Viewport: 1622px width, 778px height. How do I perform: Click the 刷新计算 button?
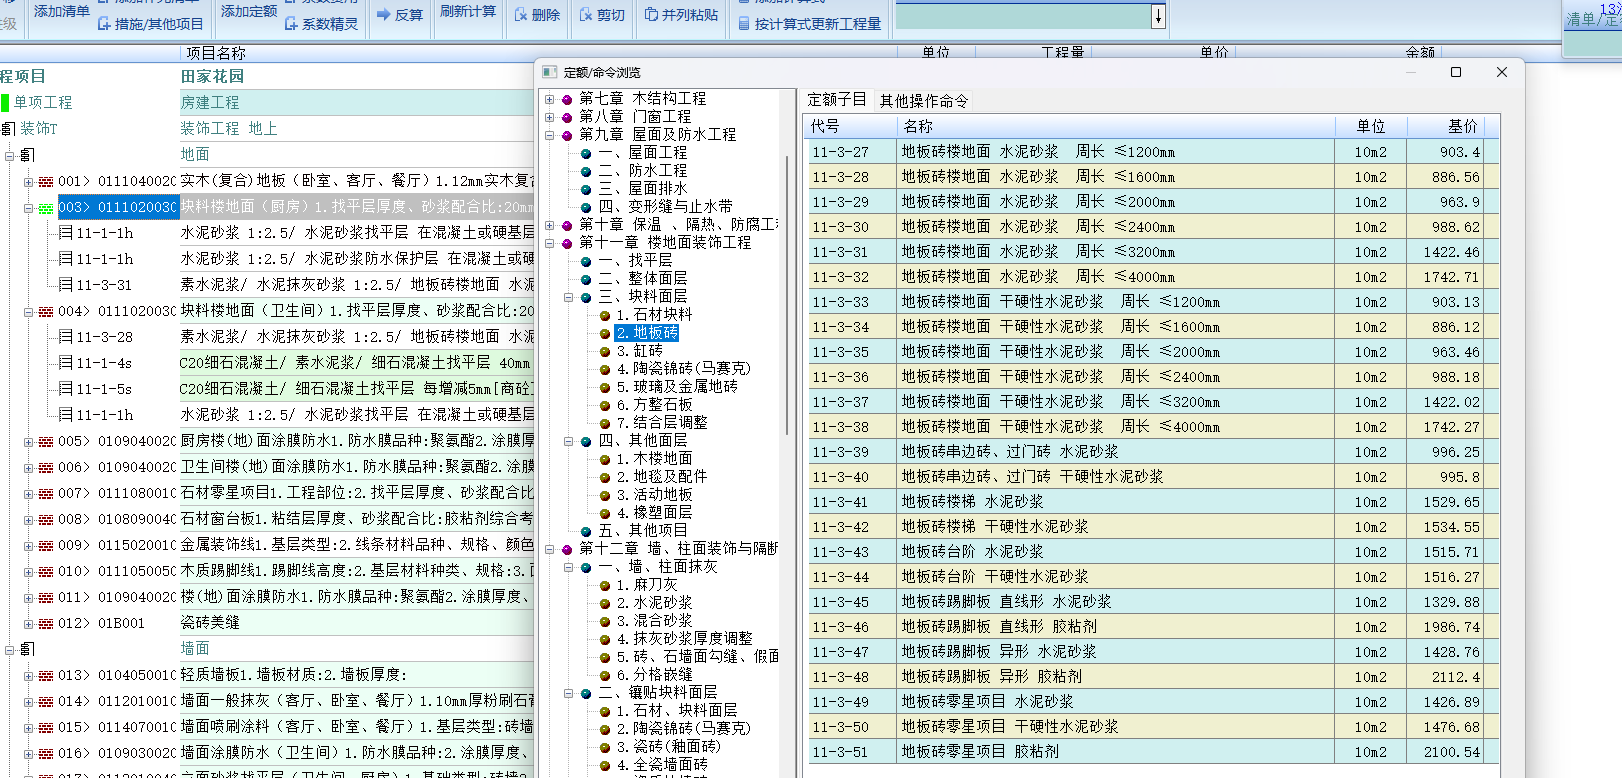468,11
